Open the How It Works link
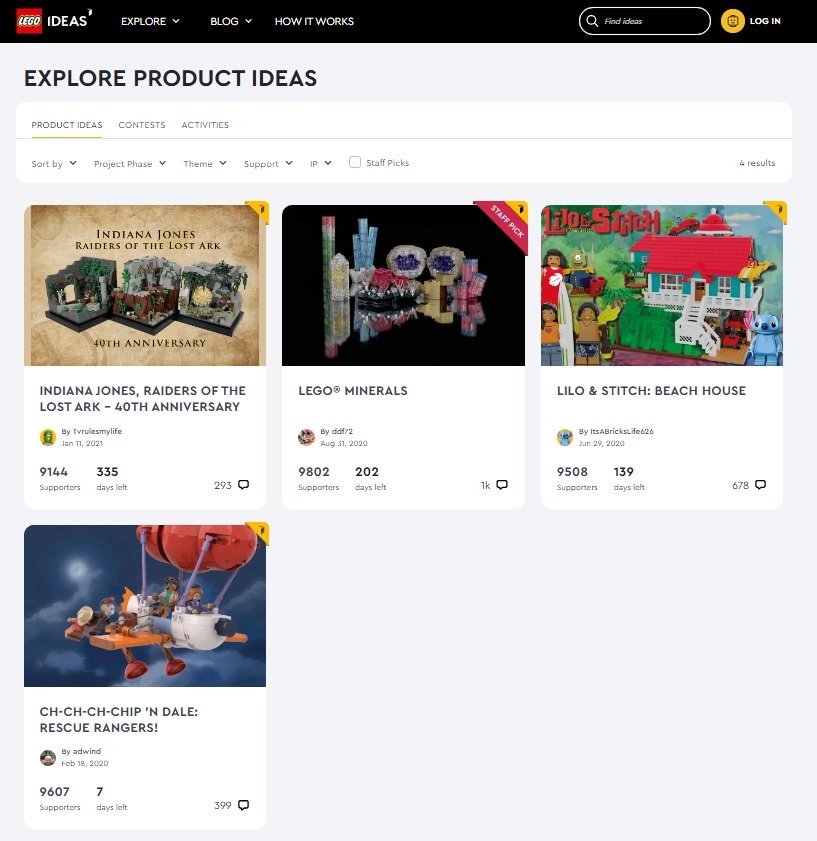 pos(314,21)
